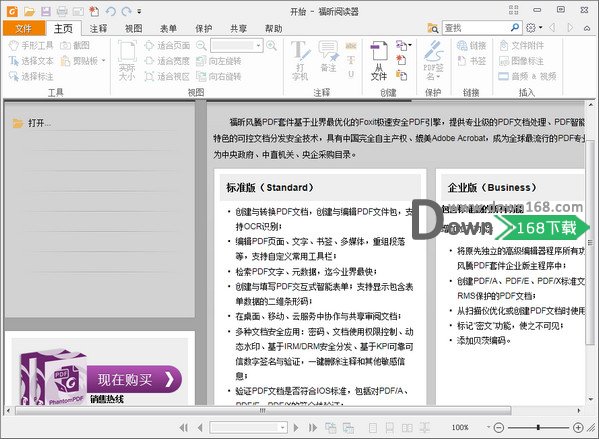The image size is (599, 439).
Task: Select the 打字机 typewriter tool
Action: coord(300,60)
